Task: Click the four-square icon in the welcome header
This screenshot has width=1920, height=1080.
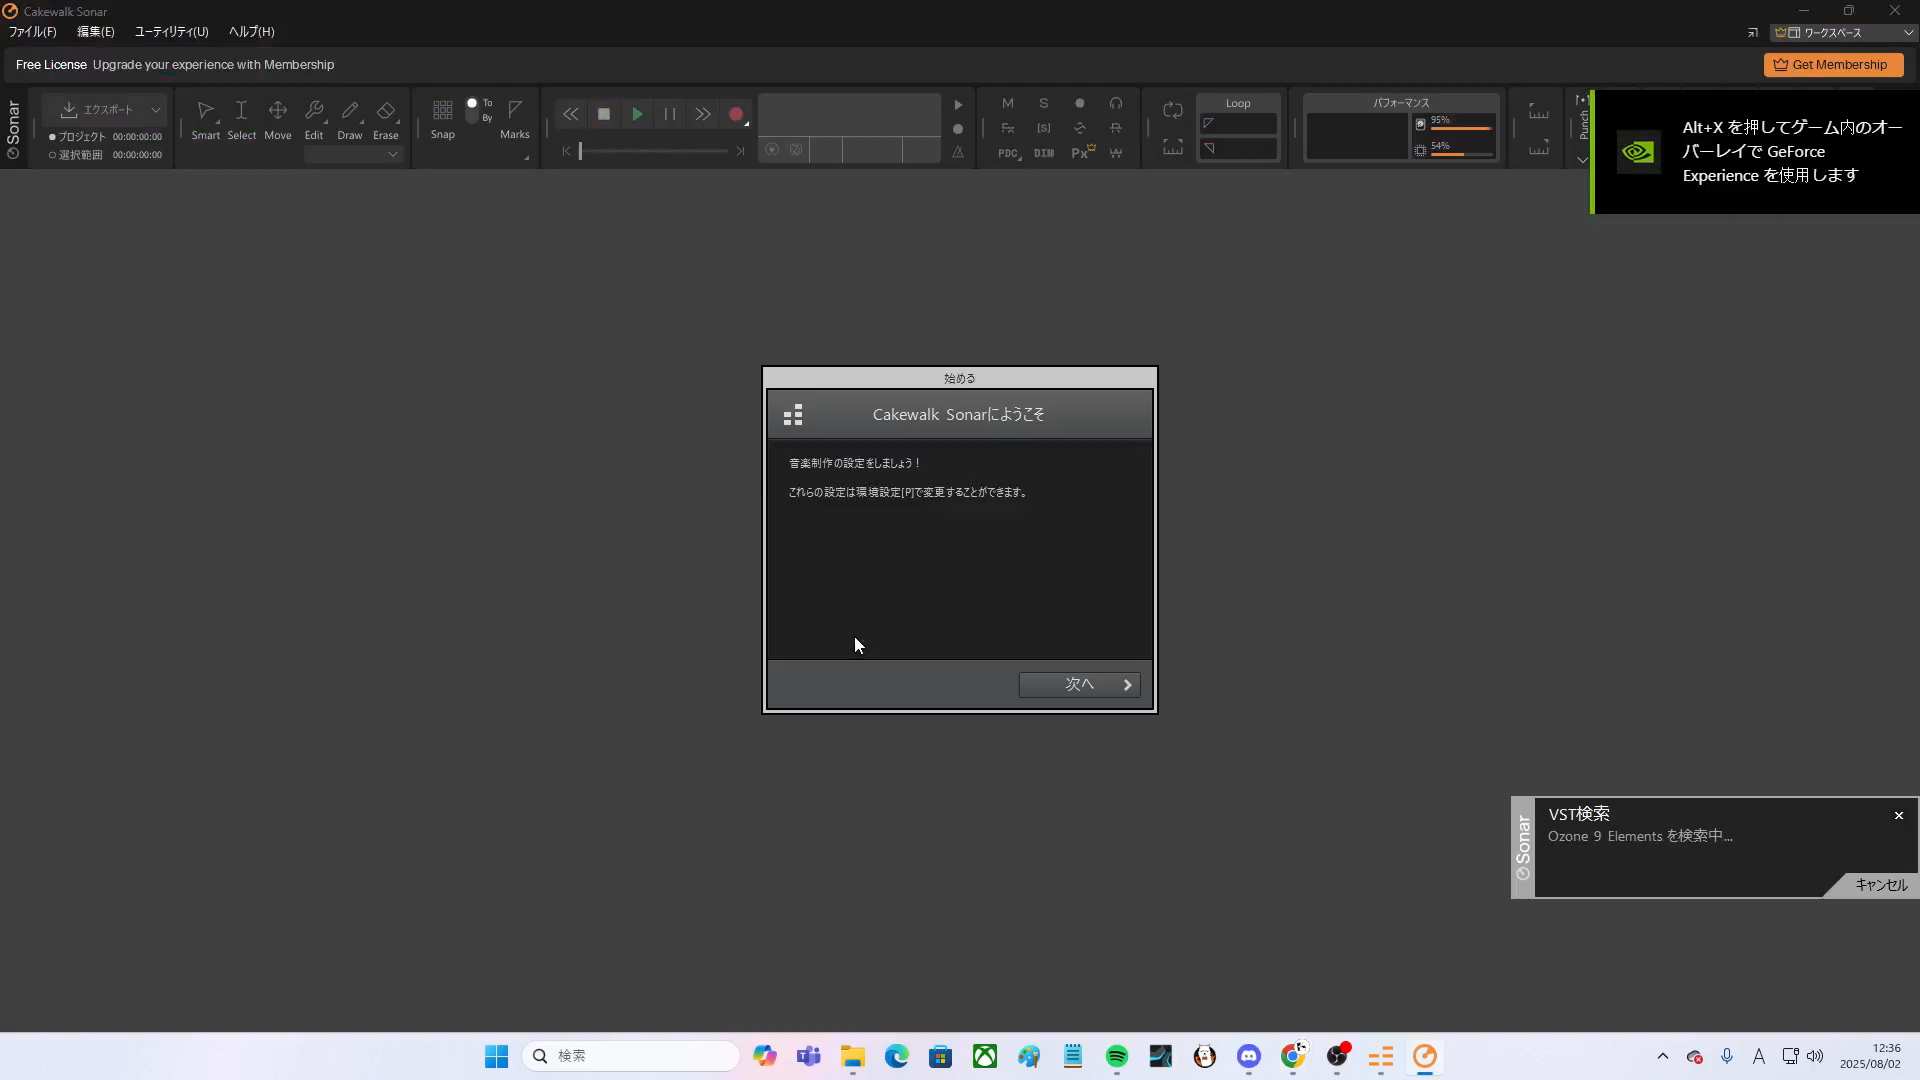Action: (x=793, y=415)
